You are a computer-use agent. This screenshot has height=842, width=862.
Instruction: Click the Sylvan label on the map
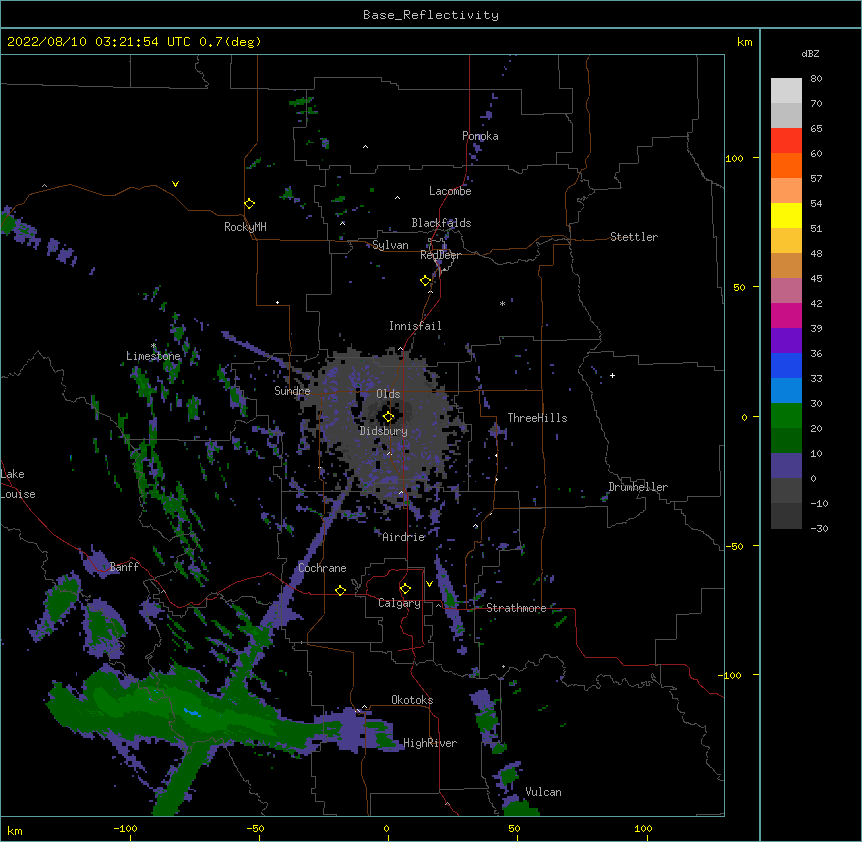tap(390, 245)
